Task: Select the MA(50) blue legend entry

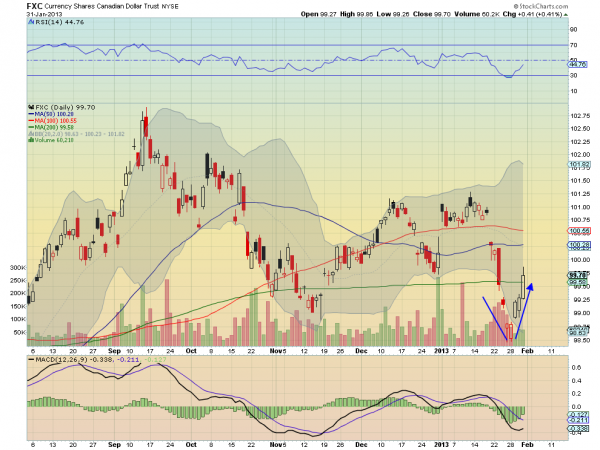Action: [51, 114]
